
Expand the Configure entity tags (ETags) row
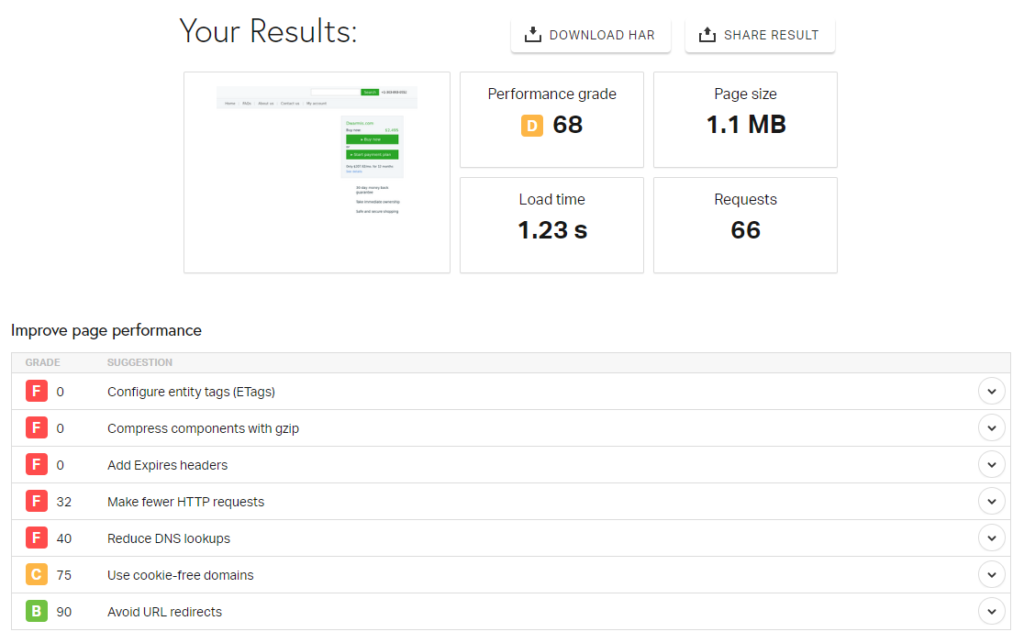[991, 392]
